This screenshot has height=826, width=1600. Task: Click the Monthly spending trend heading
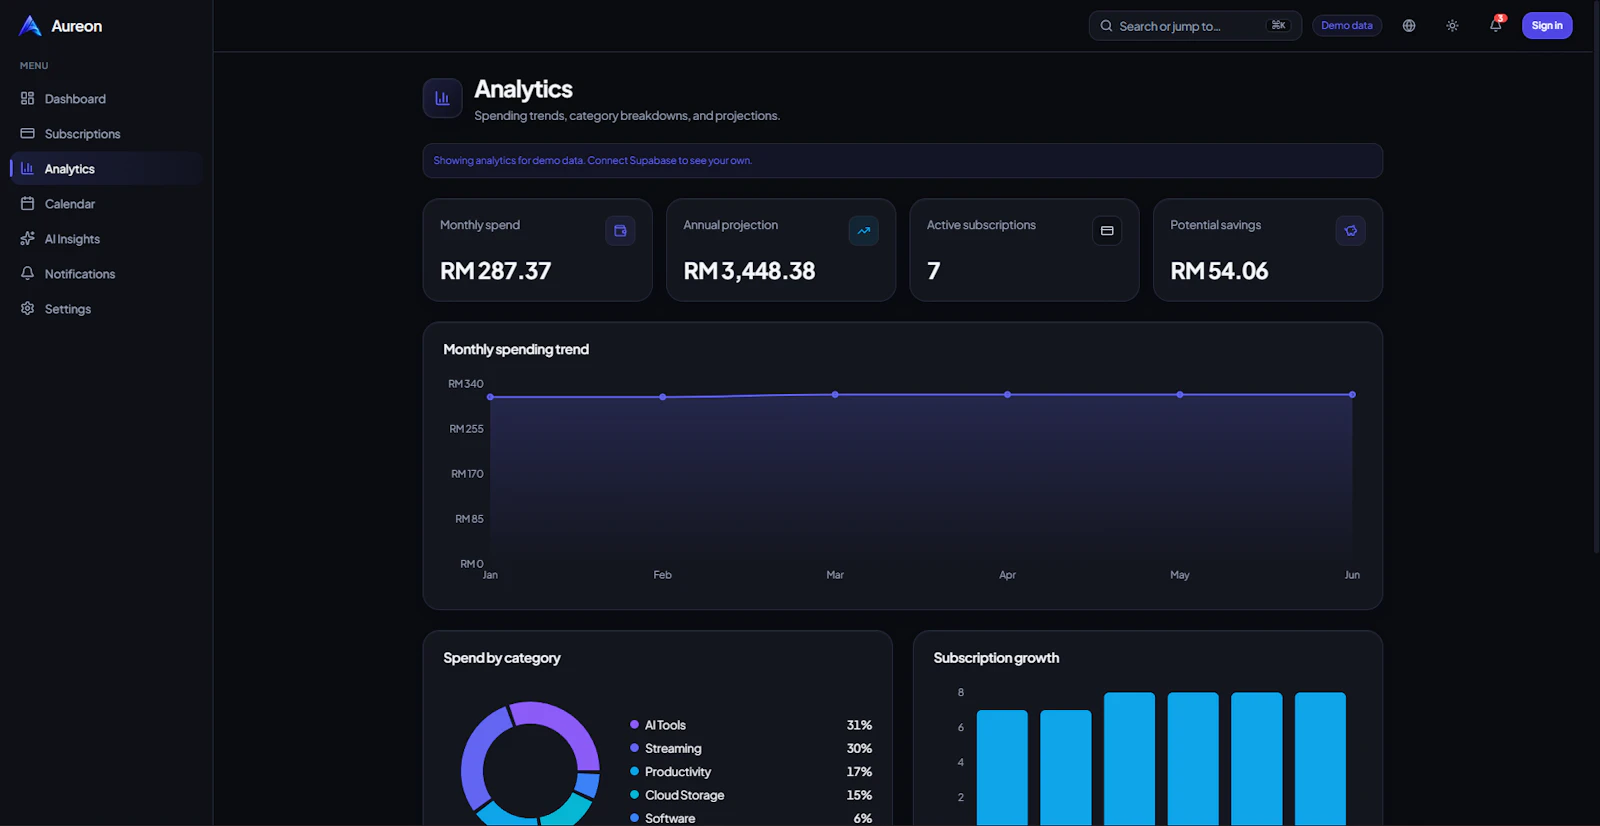coord(516,349)
